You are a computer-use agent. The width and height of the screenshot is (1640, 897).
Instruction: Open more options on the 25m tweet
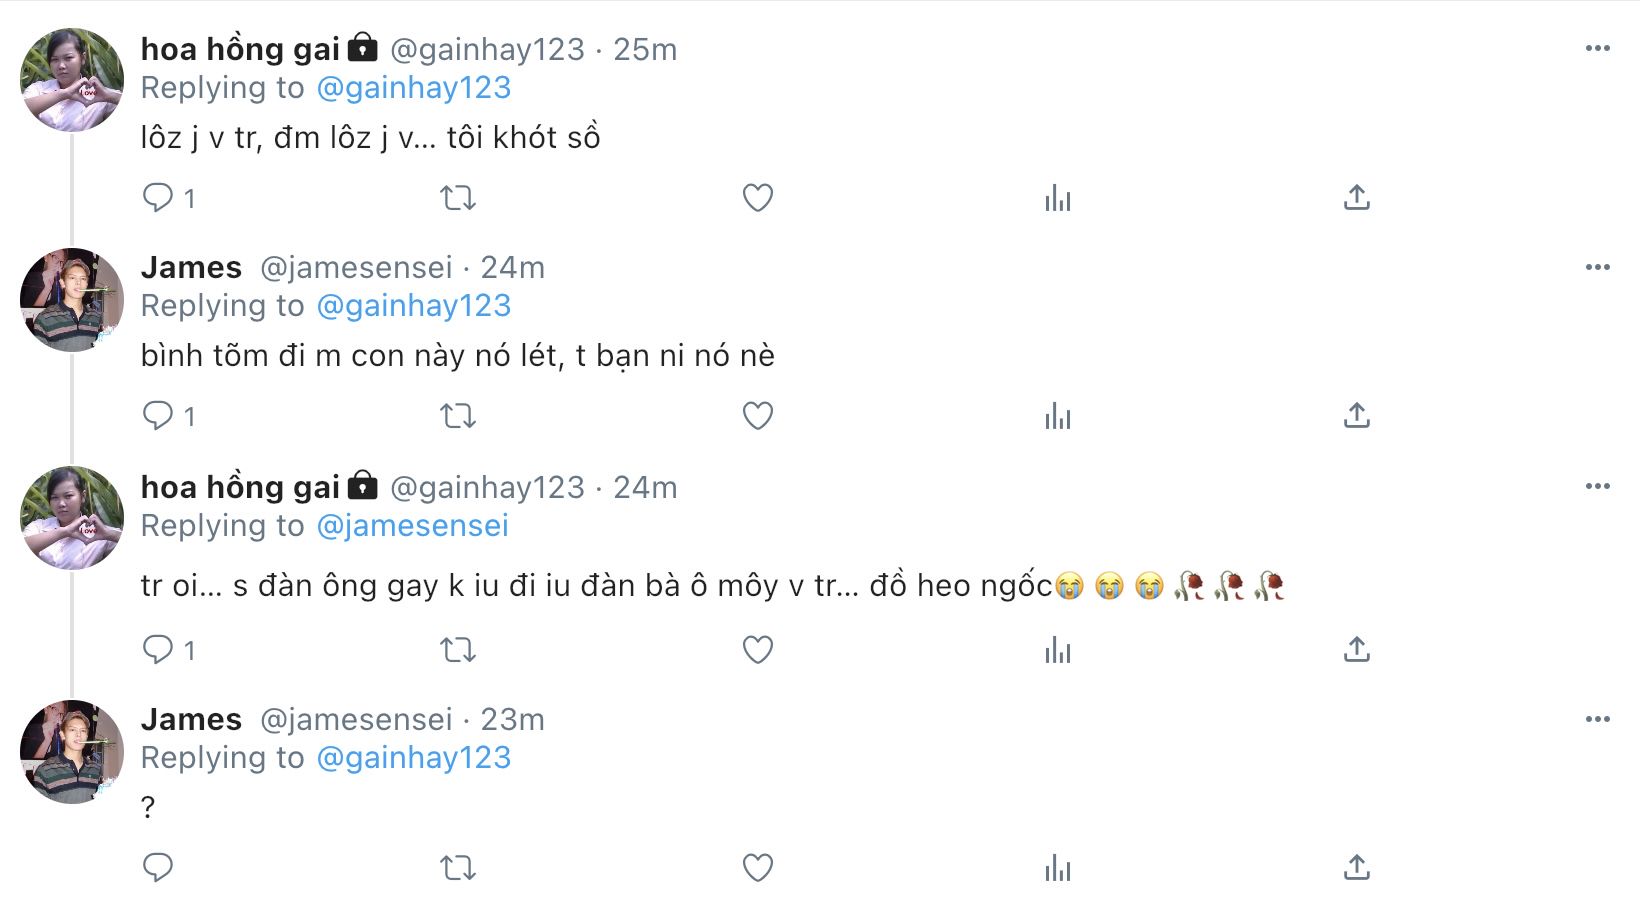pos(1597,48)
